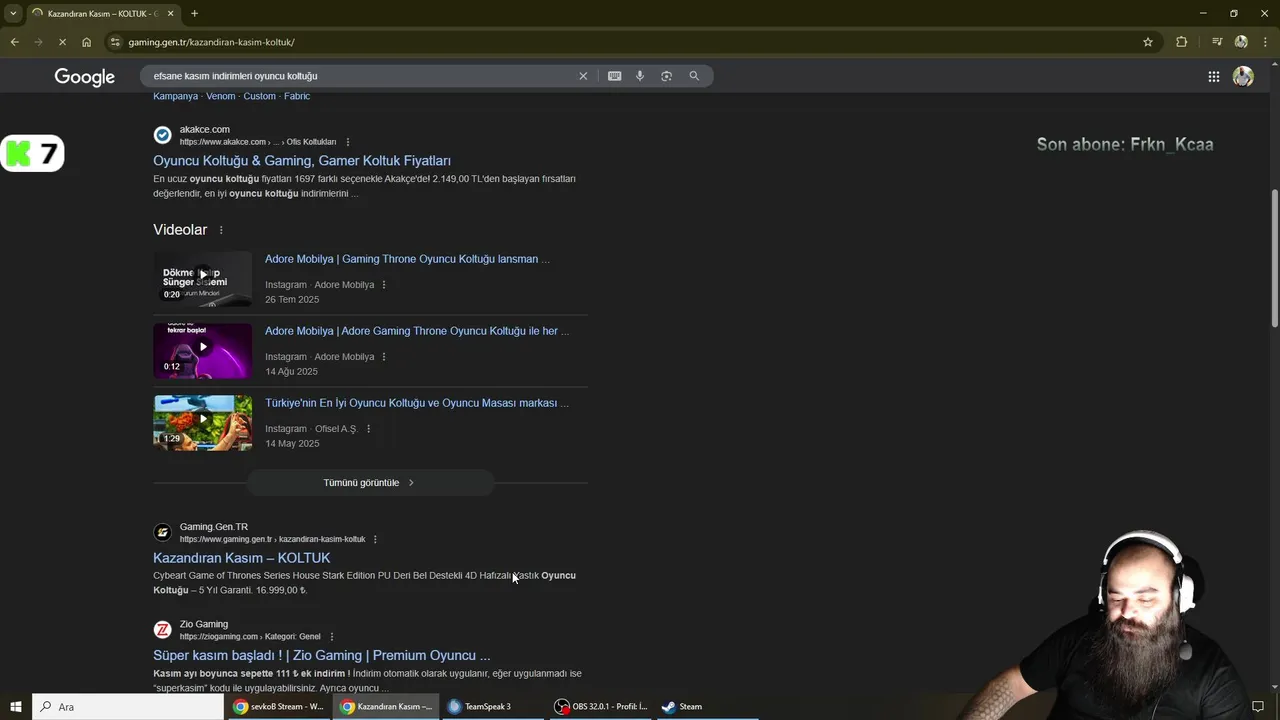Play the Döküm Sünger video thumbnail
The height and width of the screenshot is (720, 1280).
pyautogui.click(x=202, y=278)
